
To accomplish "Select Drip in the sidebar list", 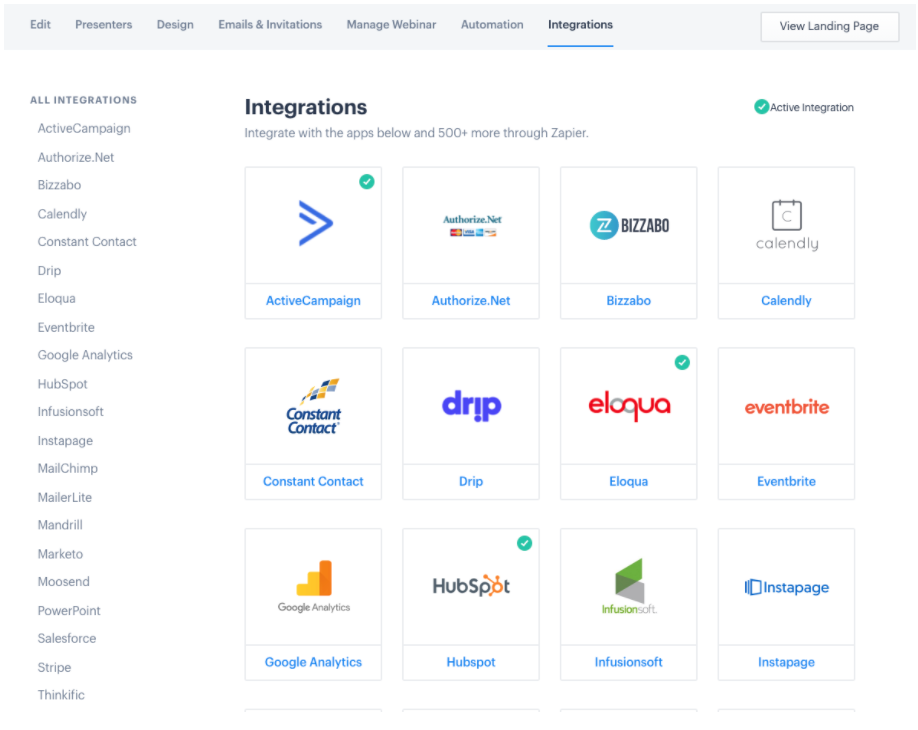I will (49, 270).
